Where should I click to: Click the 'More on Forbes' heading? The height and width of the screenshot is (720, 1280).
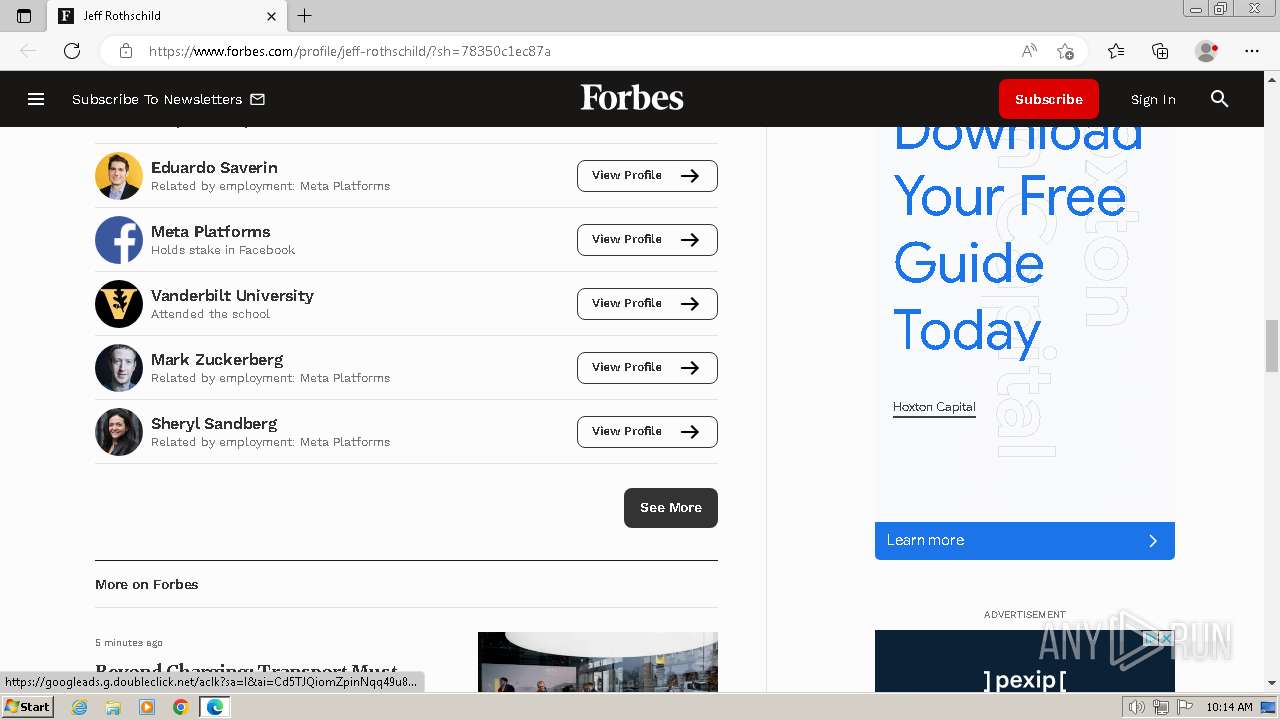coord(147,584)
